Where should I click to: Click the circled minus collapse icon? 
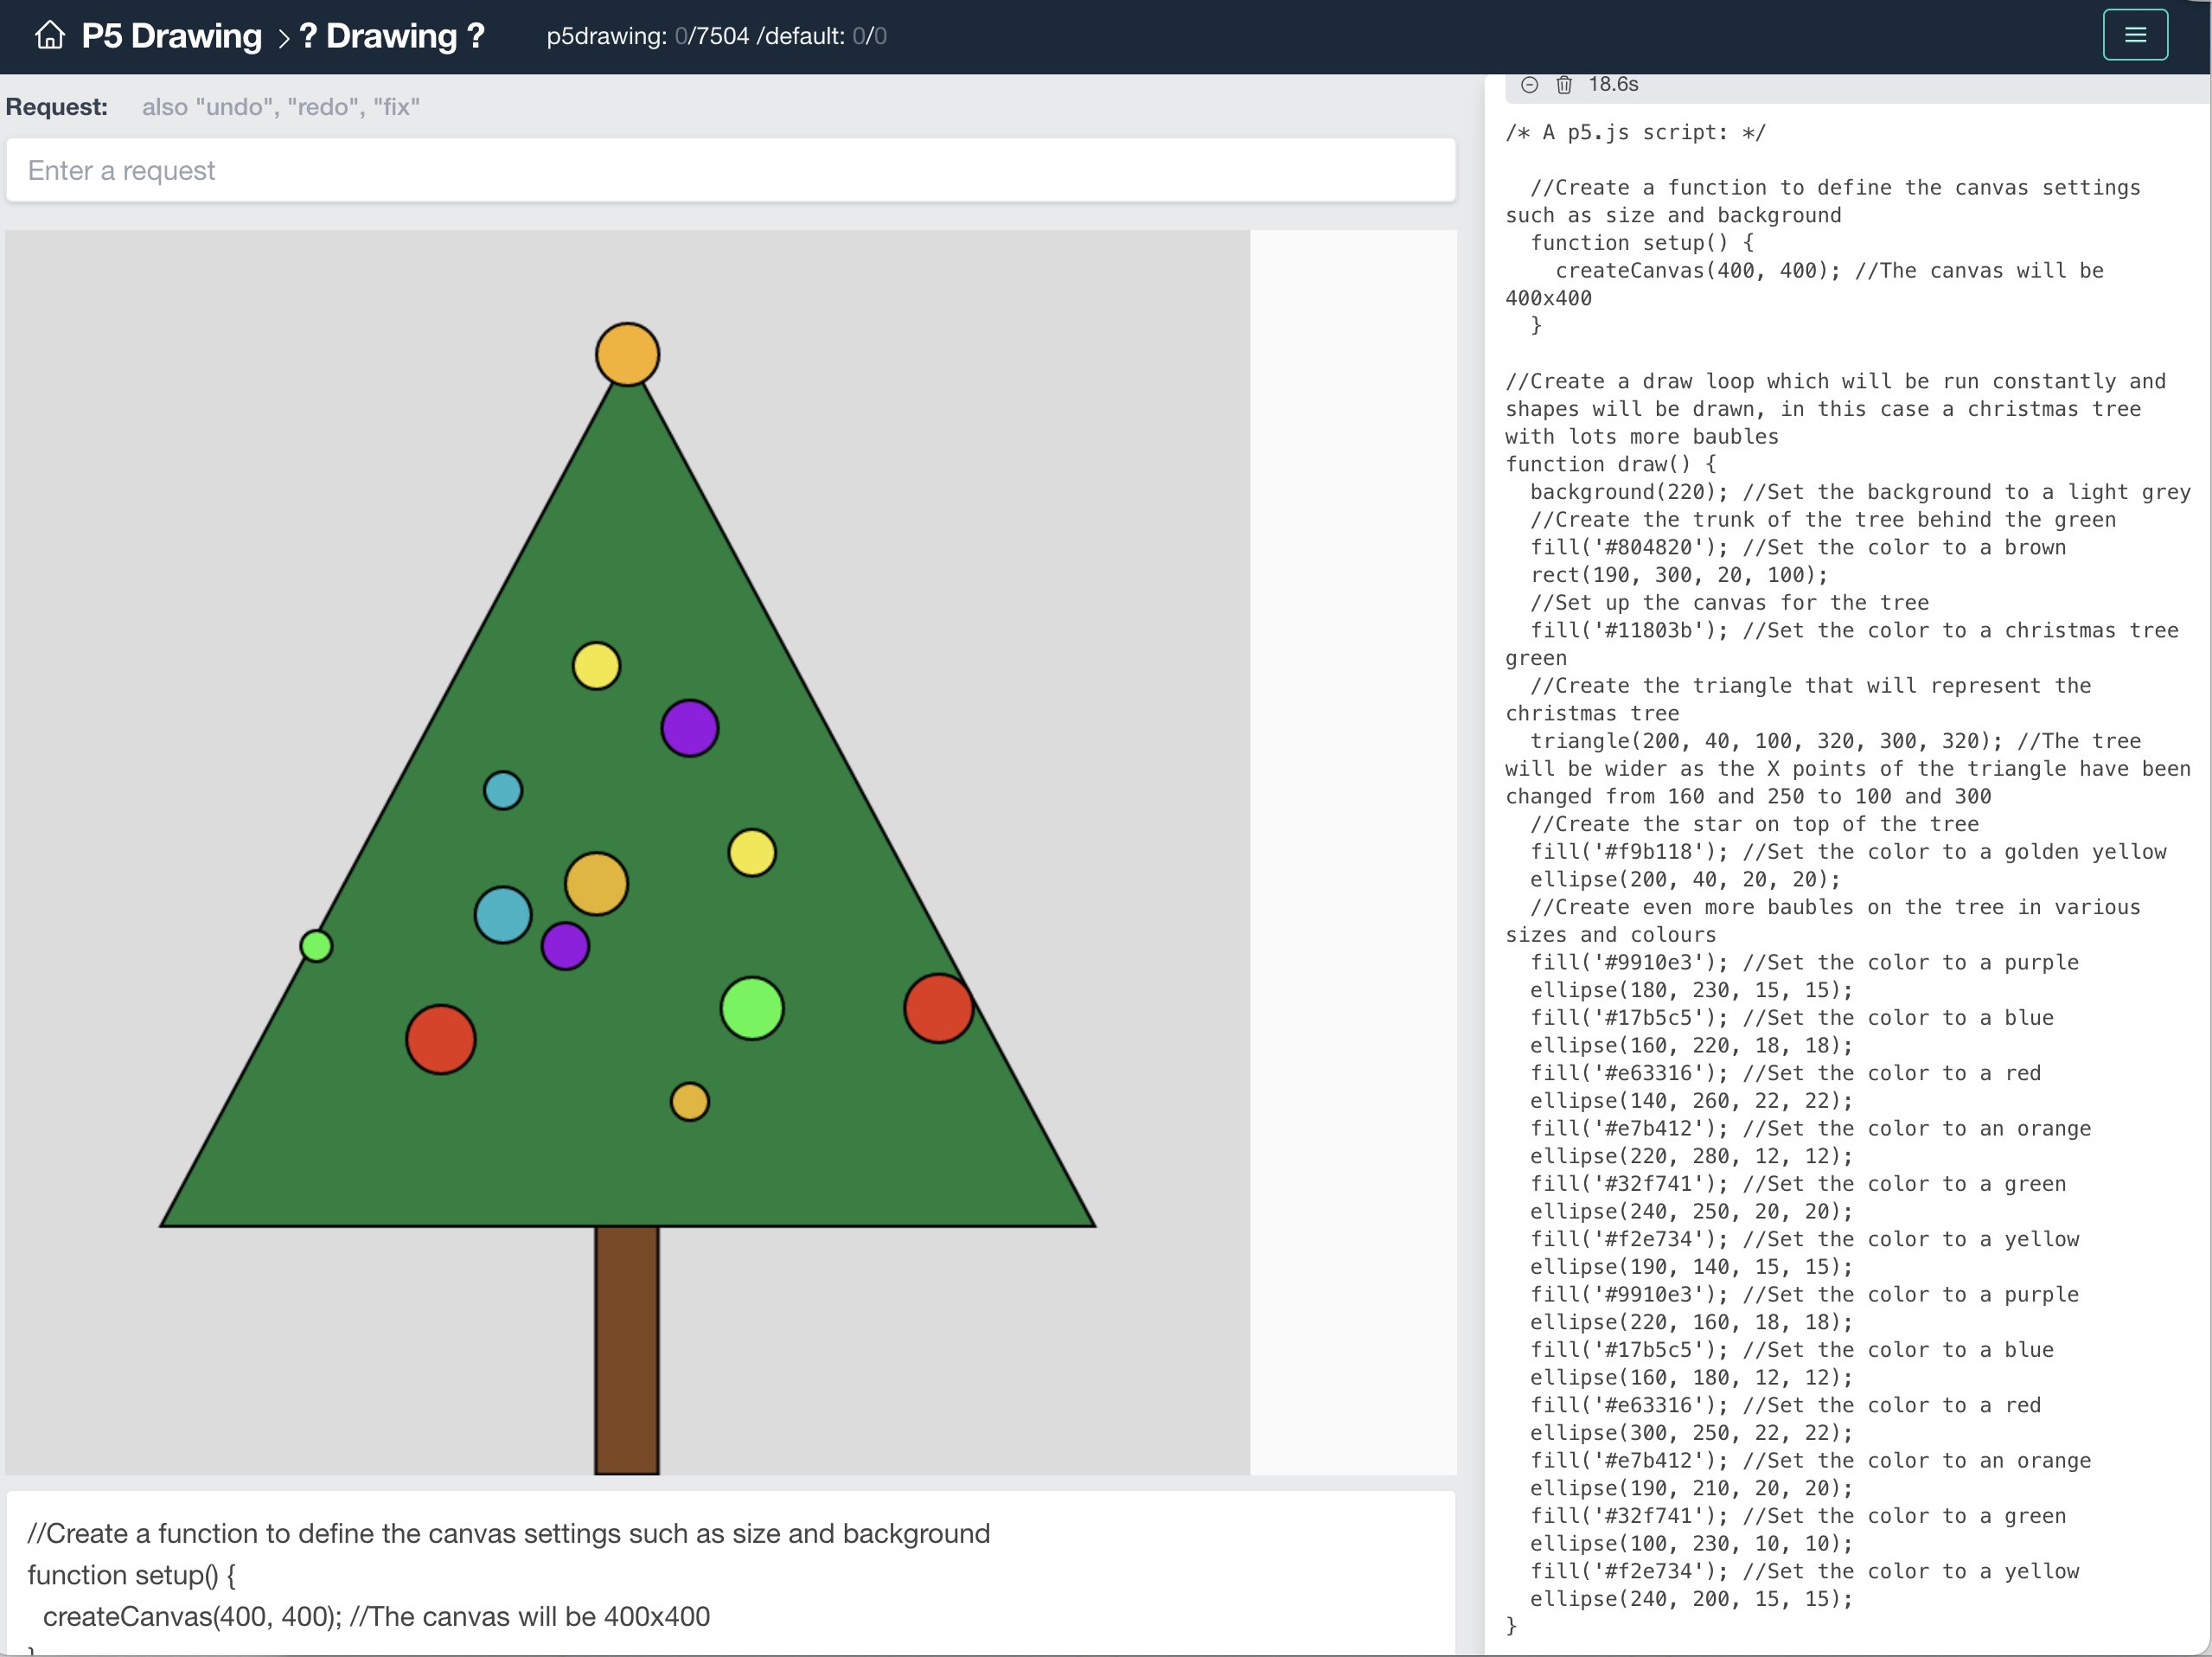[x=1529, y=85]
